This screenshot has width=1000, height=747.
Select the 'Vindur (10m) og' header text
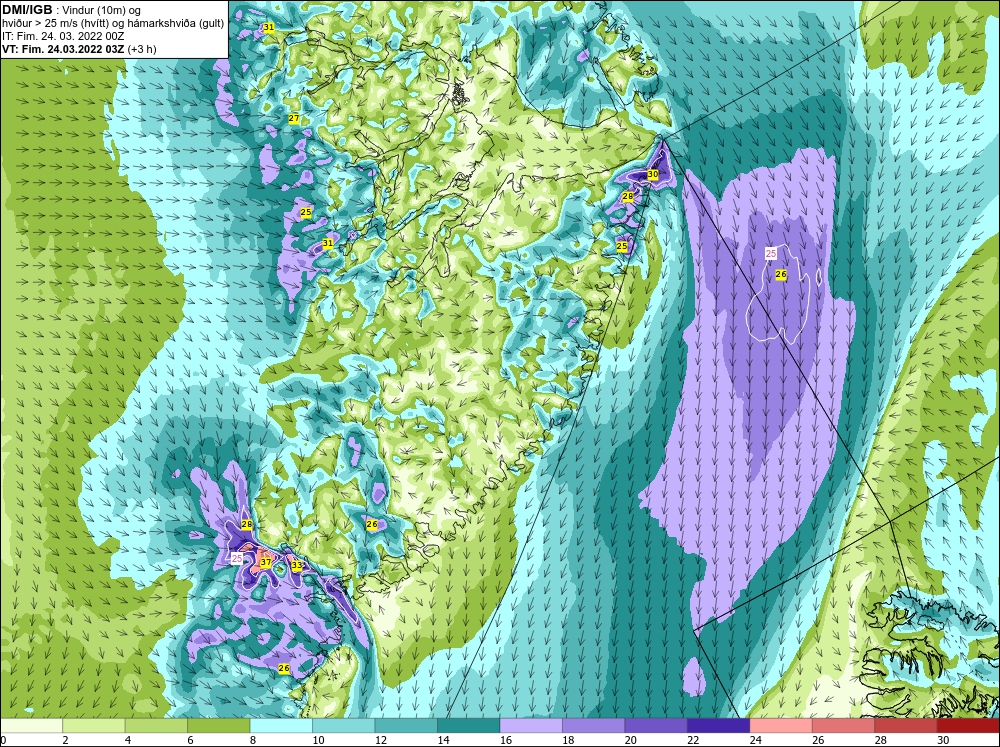point(103,11)
